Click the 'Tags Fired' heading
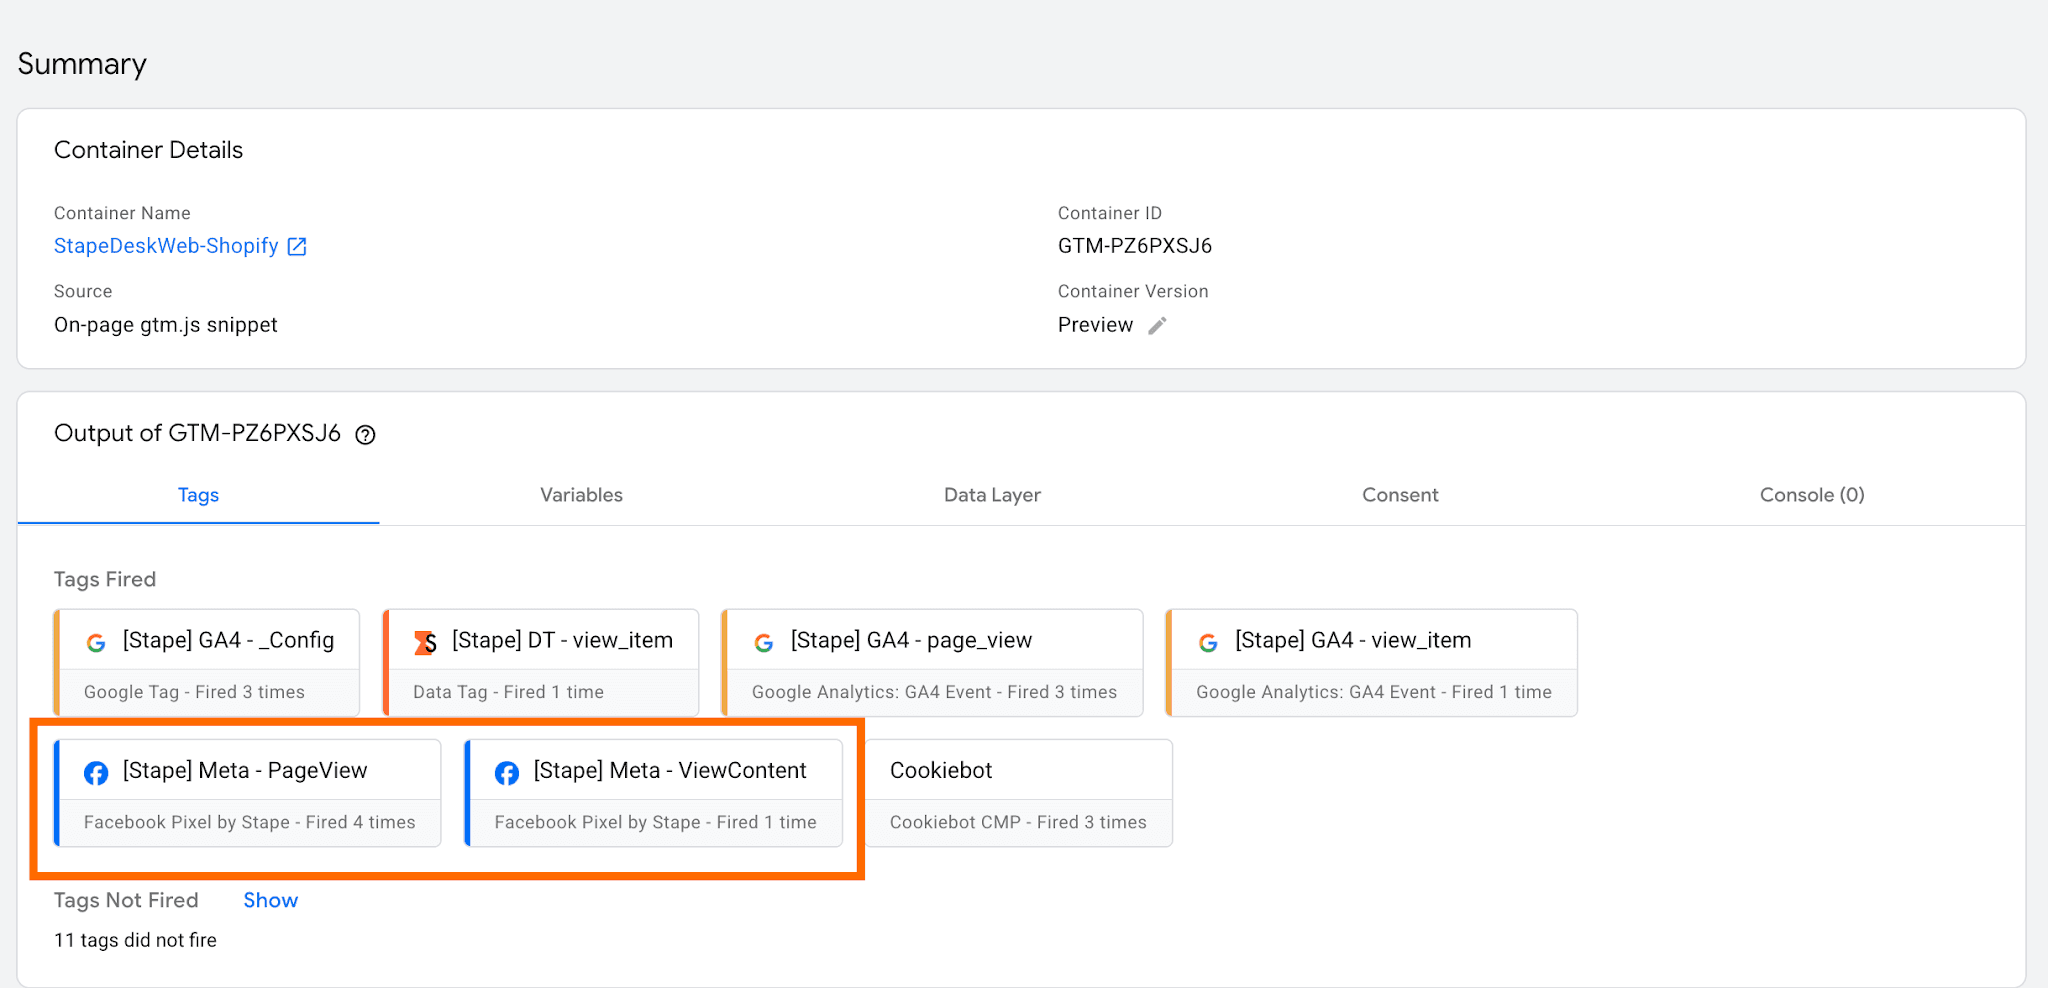This screenshot has height=988, width=2048. coord(105,579)
